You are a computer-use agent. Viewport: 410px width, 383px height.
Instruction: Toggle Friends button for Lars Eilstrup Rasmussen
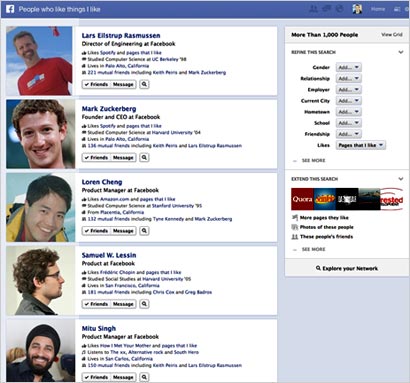[96, 84]
